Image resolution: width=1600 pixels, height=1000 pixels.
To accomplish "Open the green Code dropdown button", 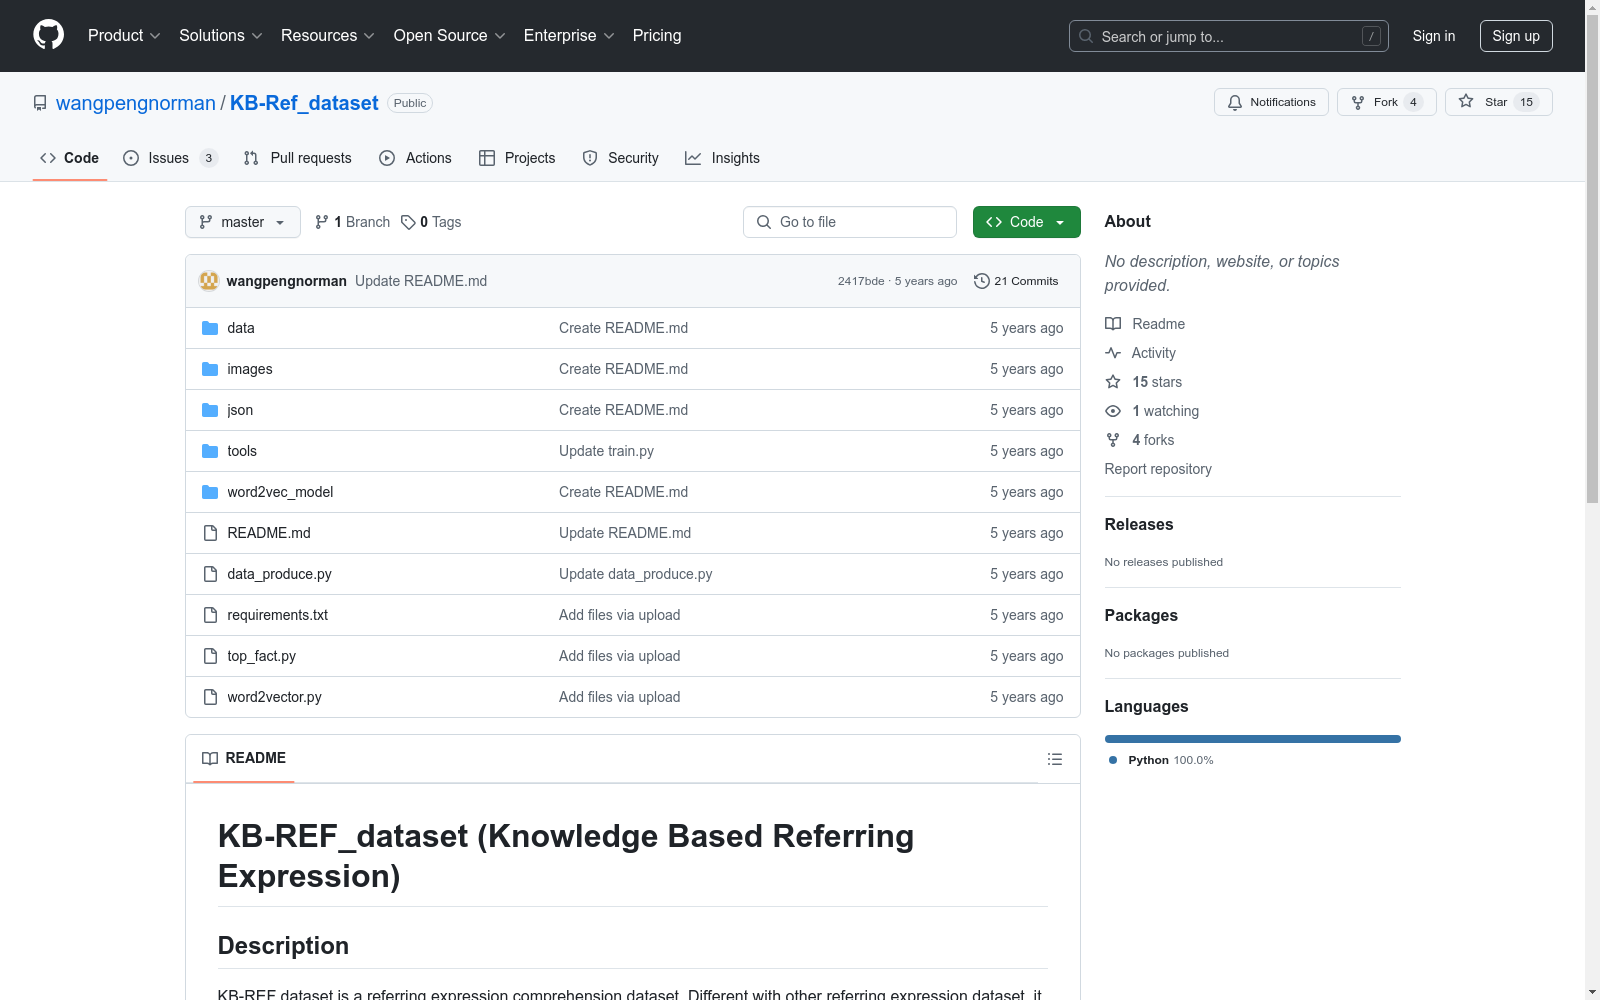I will click(1026, 222).
